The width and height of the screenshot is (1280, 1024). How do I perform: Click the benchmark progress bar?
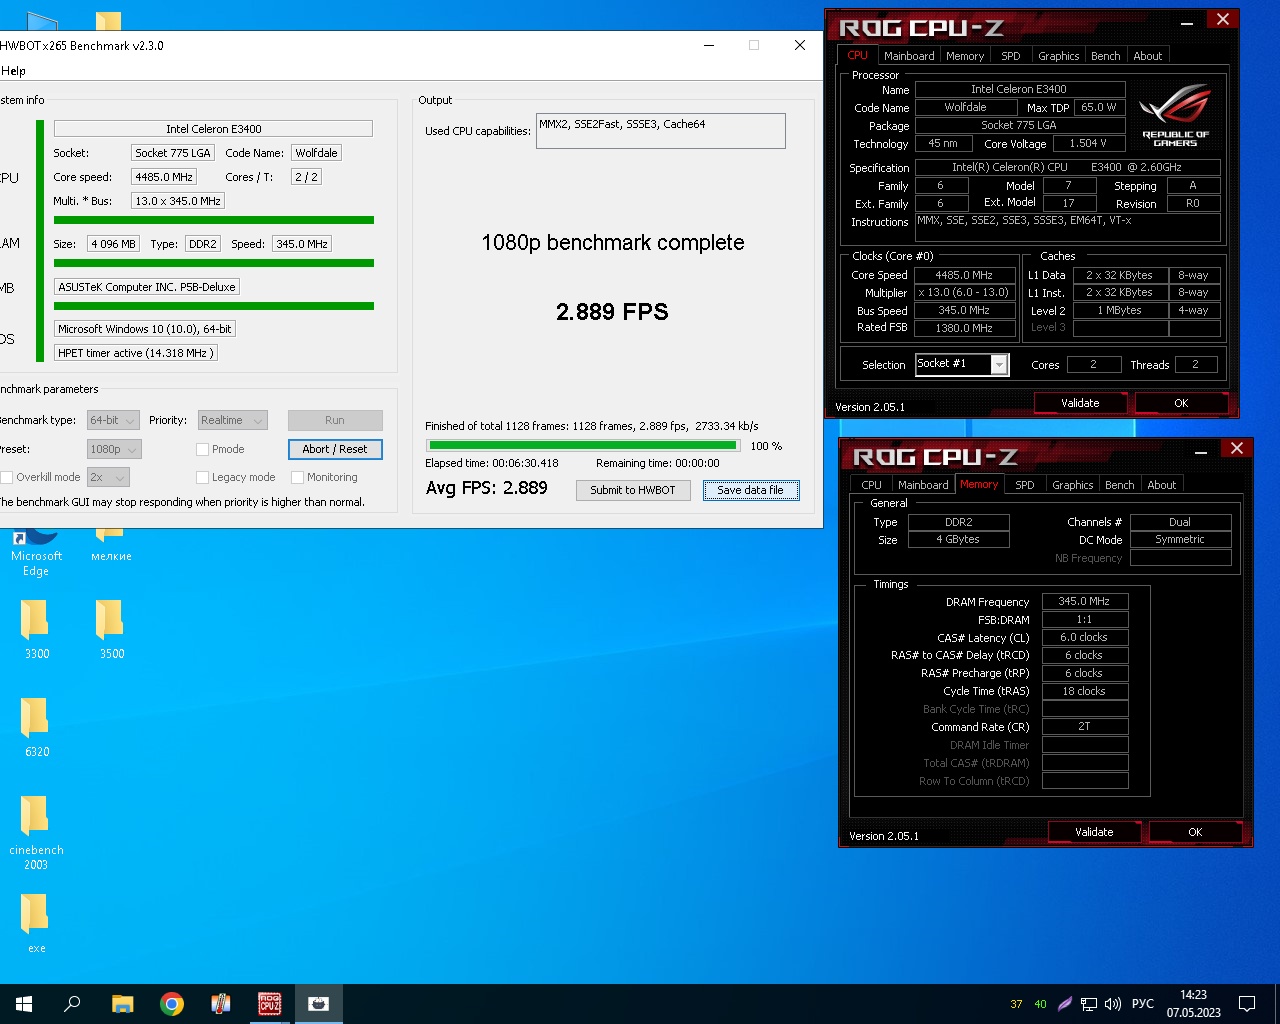coord(583,446)
